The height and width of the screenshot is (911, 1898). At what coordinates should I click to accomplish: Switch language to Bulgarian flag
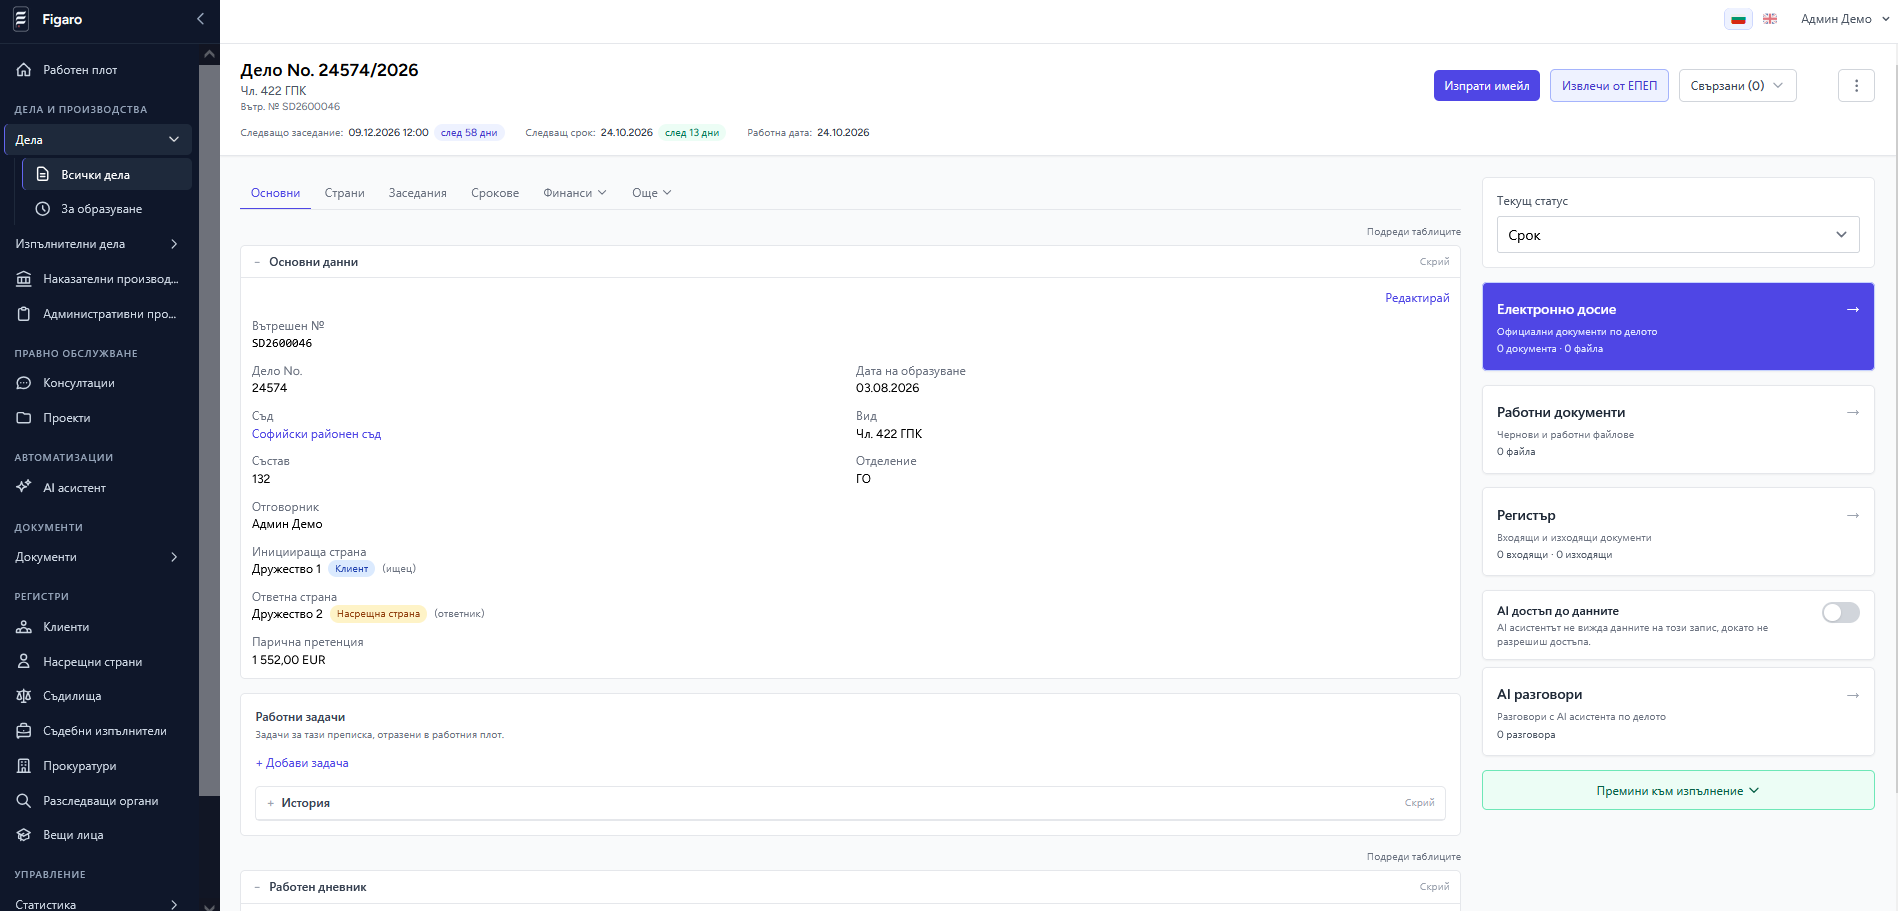(x=1738, y=19)
